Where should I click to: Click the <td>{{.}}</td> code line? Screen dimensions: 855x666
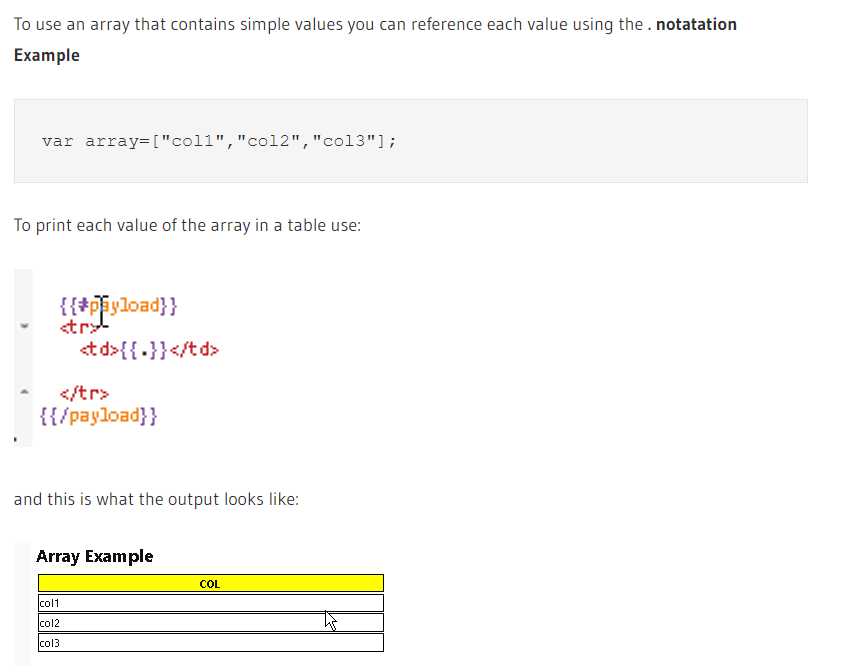coord(148,350)
